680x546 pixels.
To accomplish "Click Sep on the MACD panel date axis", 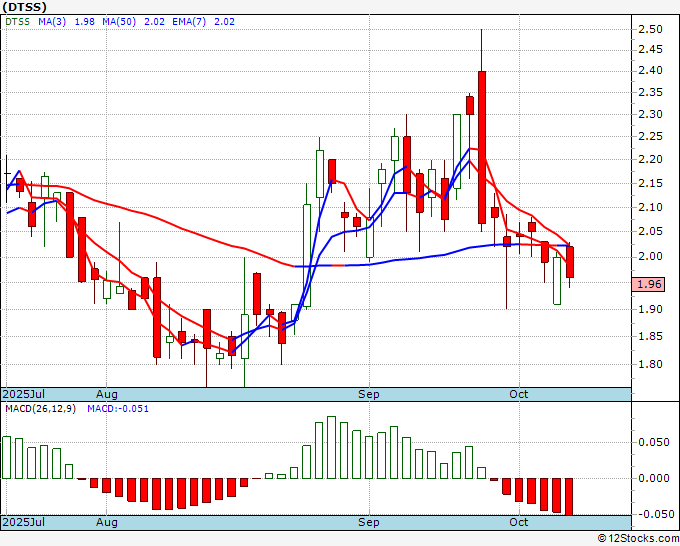I will (x=369, y=522).
